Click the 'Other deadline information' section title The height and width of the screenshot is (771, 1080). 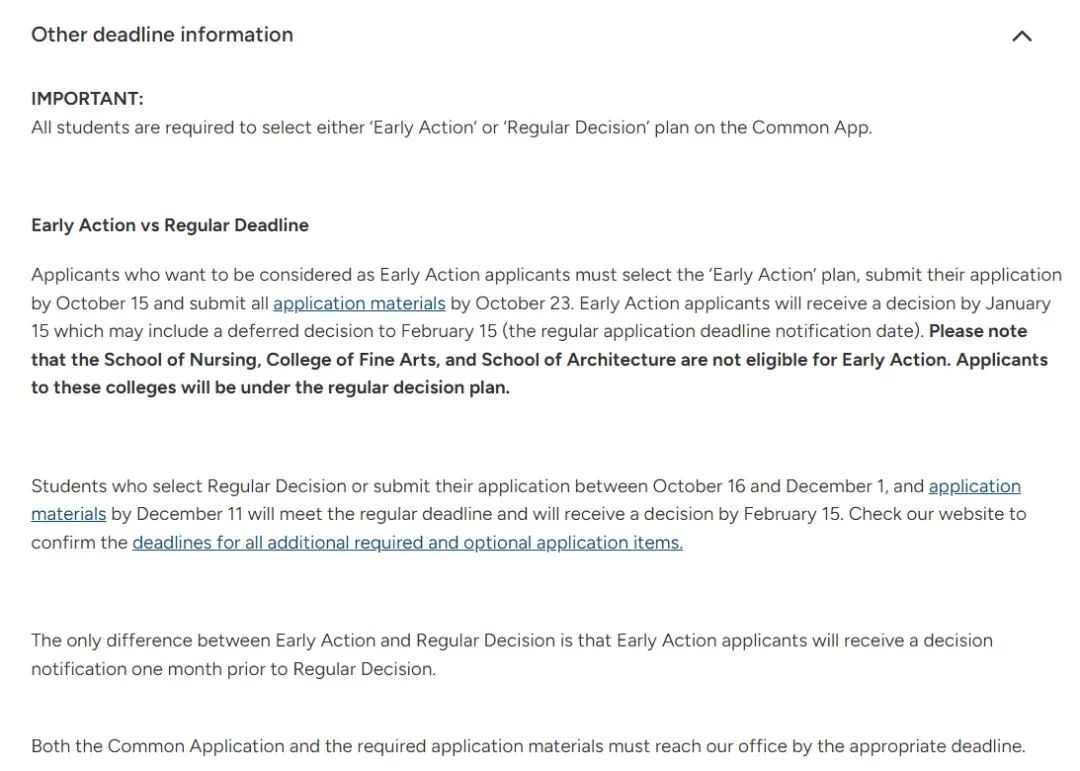(162, 35)
